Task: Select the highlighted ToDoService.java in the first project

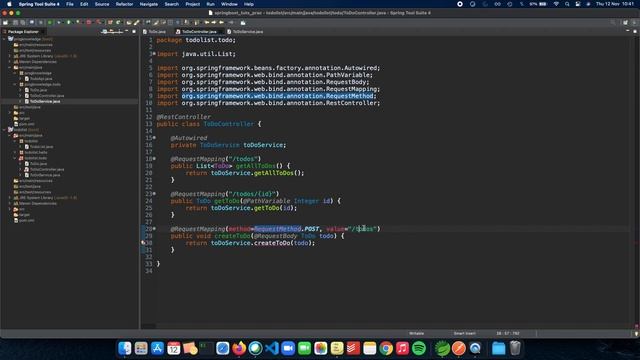Action: click(x=44, y=101)
